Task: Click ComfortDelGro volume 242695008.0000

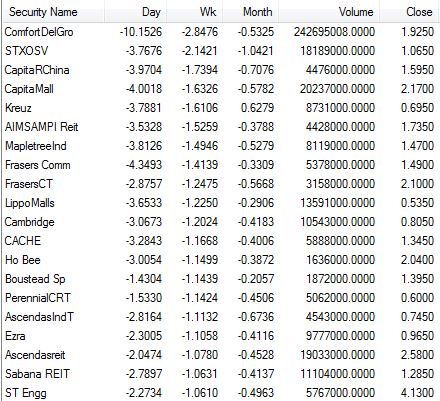Action: pyautogui.click(x=334, y=32)
